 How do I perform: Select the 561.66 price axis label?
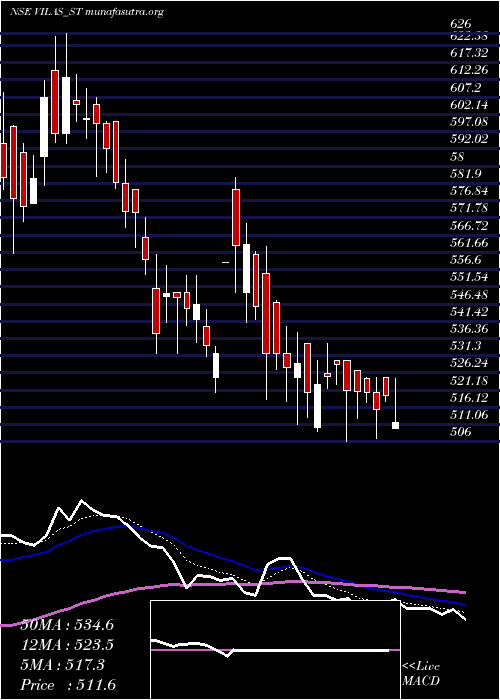coord(469,242)
